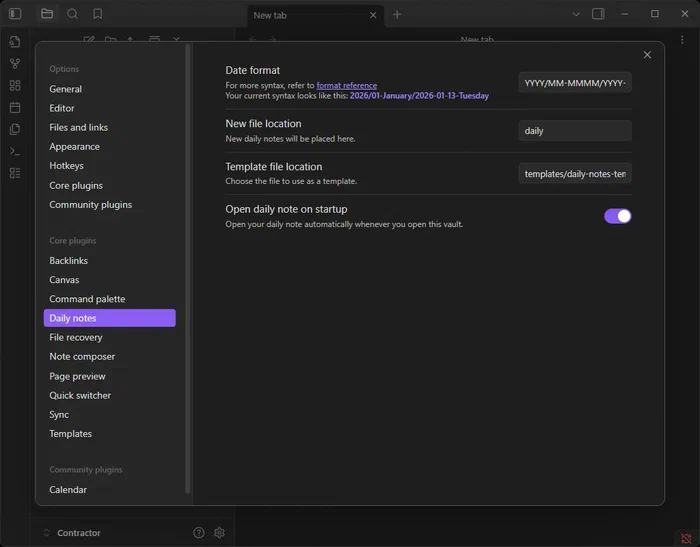The width and height of the screenshot is (700, 547).
Task: Open the more options vertical dots
Action: click(x=682, y=40)
